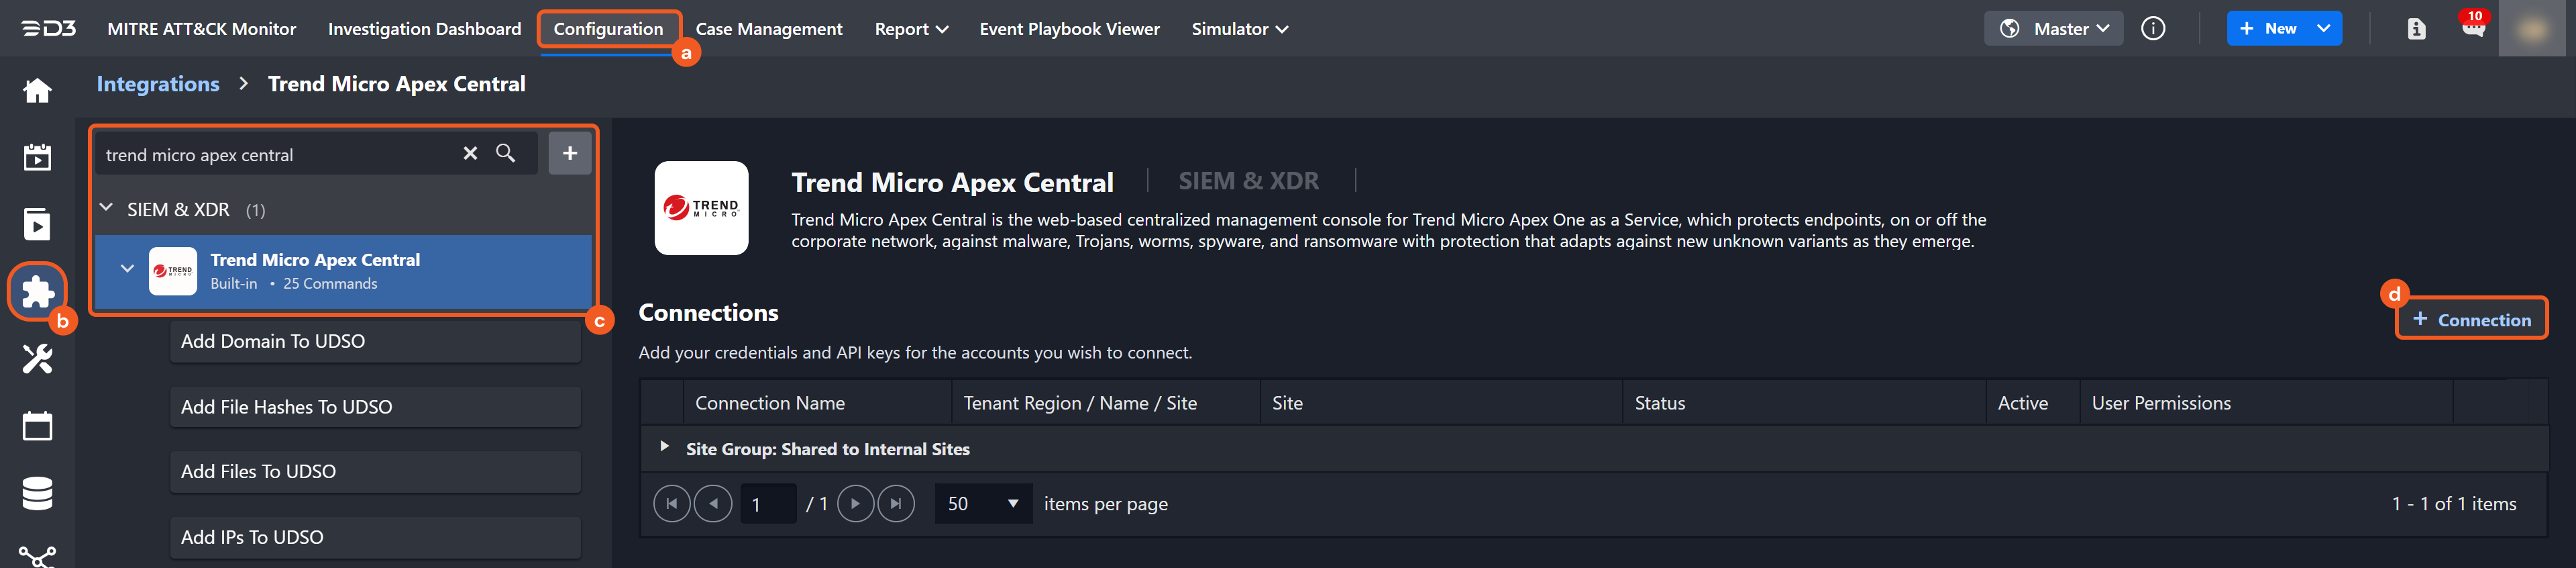This screenshot has height=568, width=2576.
Task: Click the add integration plus button
Action: click(570, 153)
